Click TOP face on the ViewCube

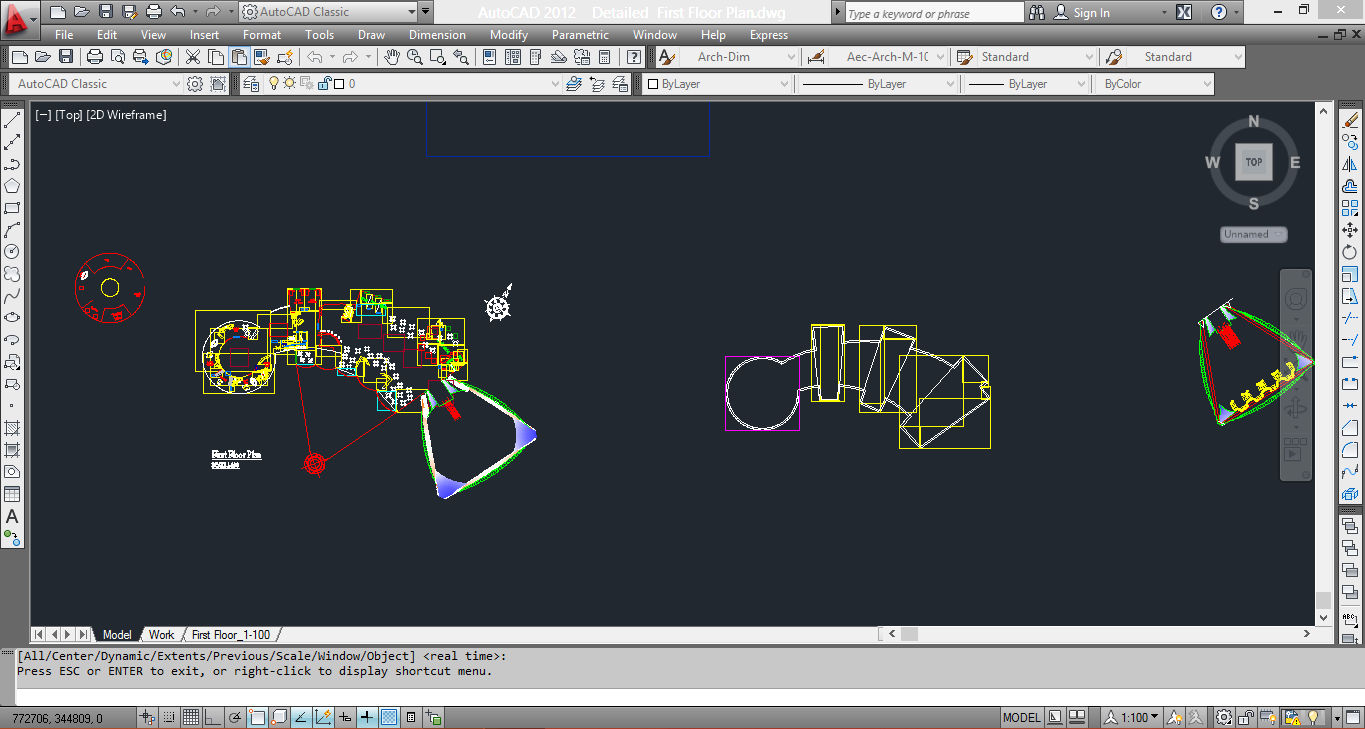[x=1253, y=162]
